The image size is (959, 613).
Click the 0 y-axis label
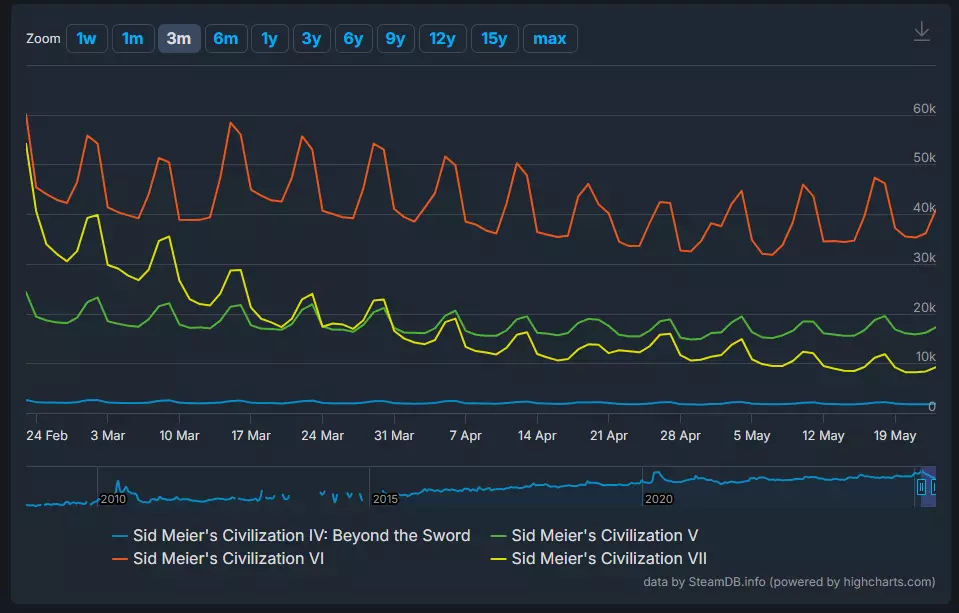(931, 407)
